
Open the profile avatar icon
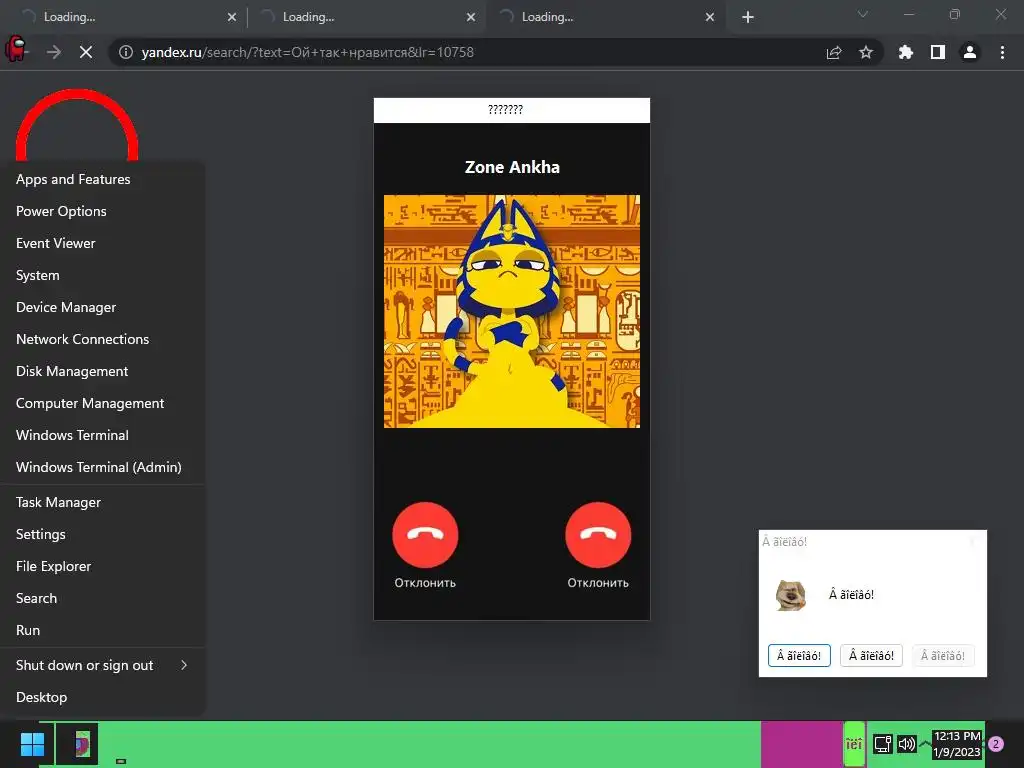[970, 52]
